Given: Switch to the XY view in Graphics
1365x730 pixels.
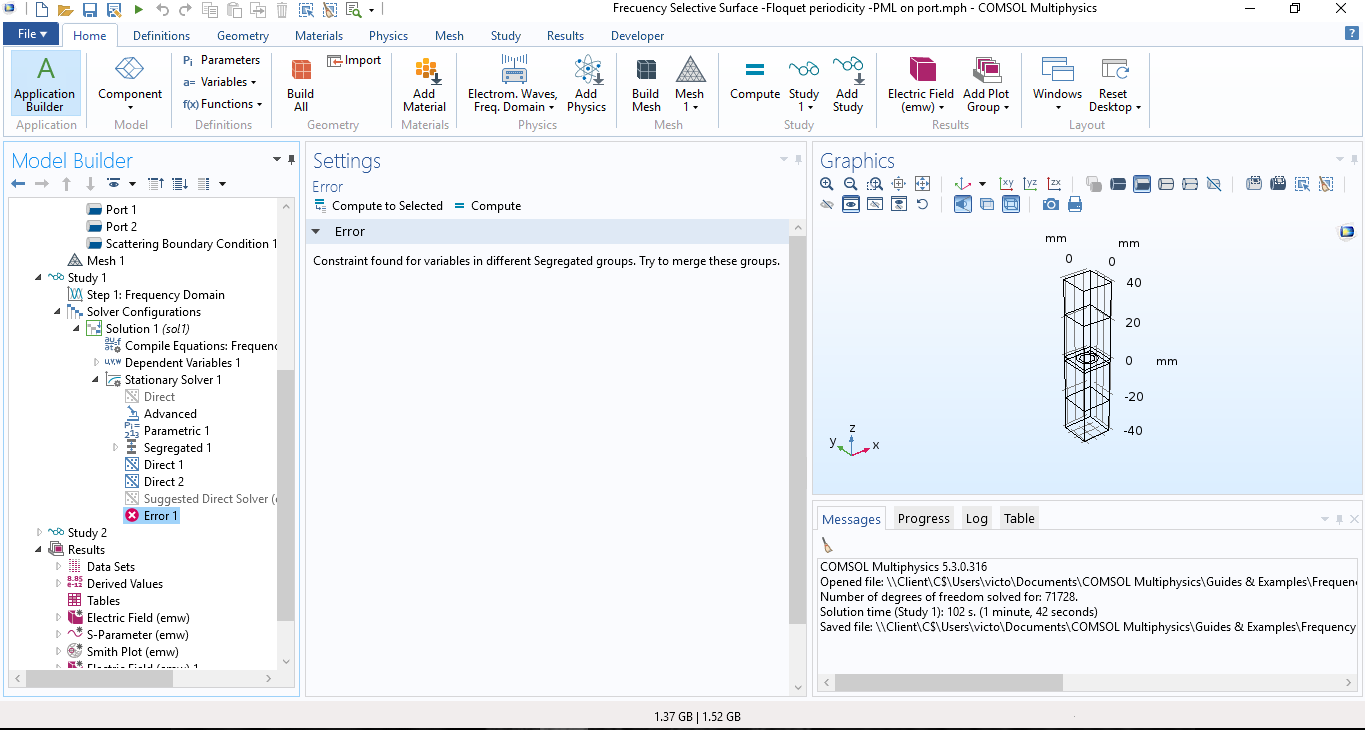Looking at the screenshot, I should point(1007,184).
